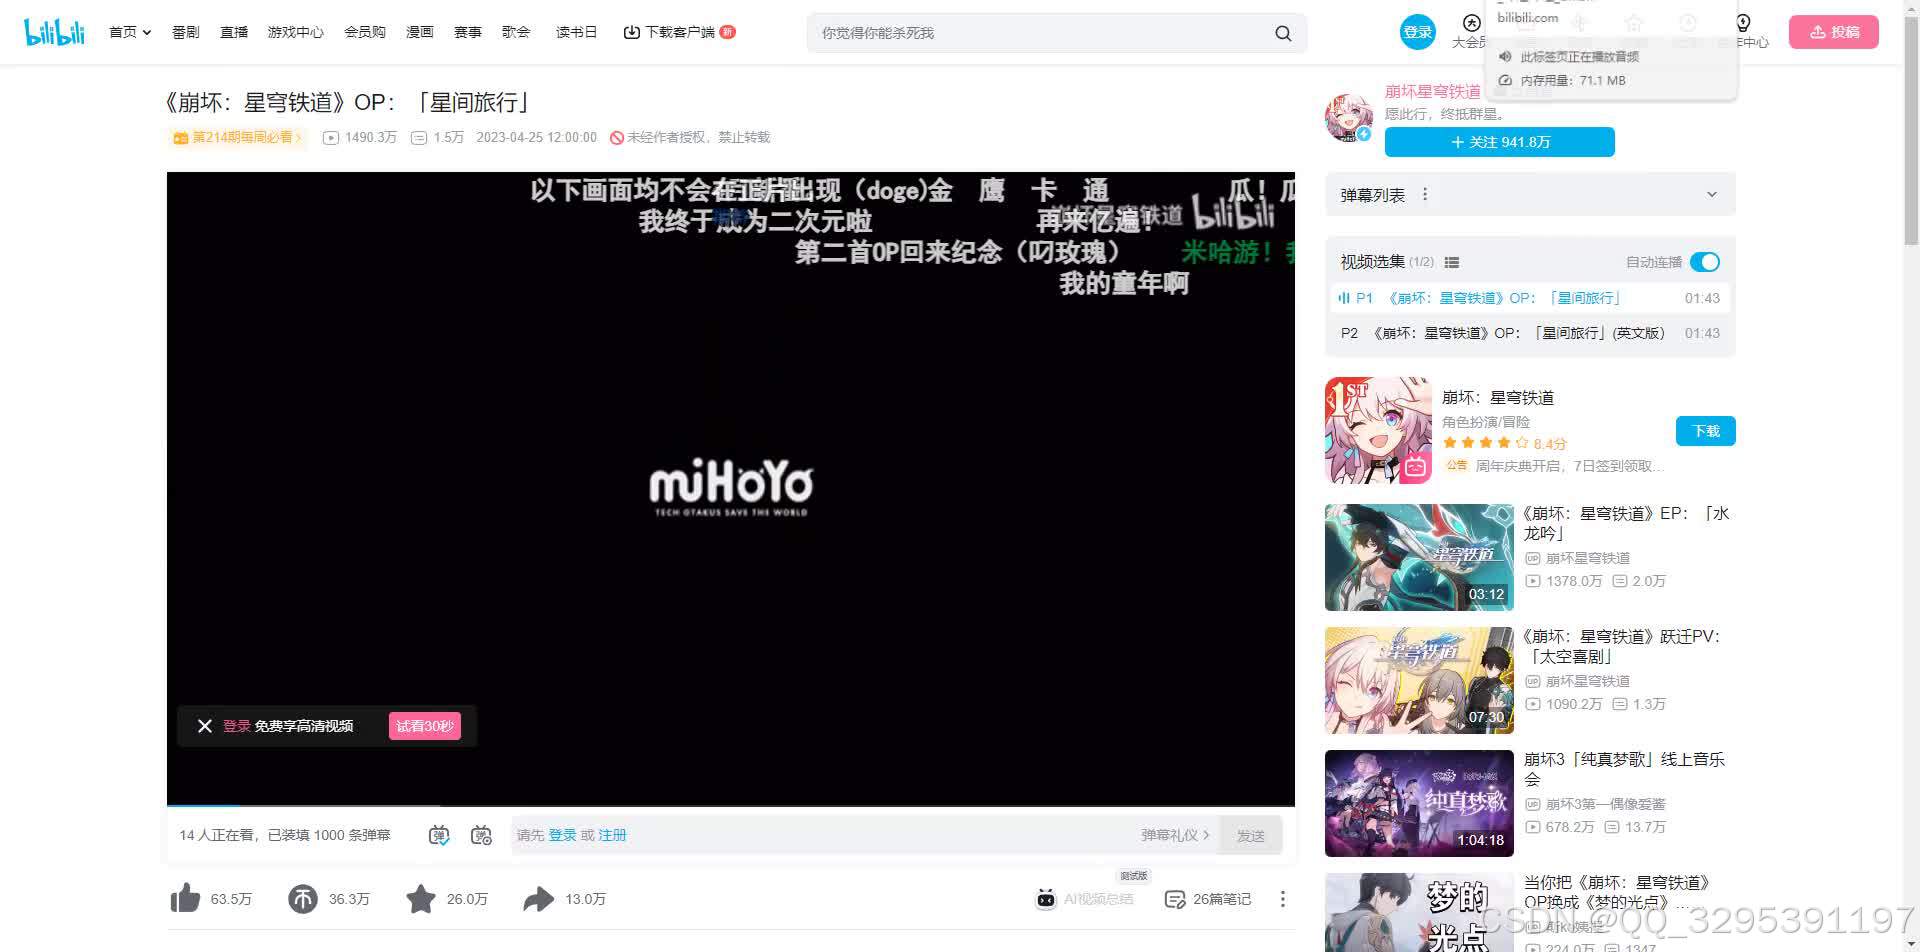Screen dimensions: 1920x952
Task: Click the 崩坏星穹铁道 uploader name
Action: point(1432,91)
